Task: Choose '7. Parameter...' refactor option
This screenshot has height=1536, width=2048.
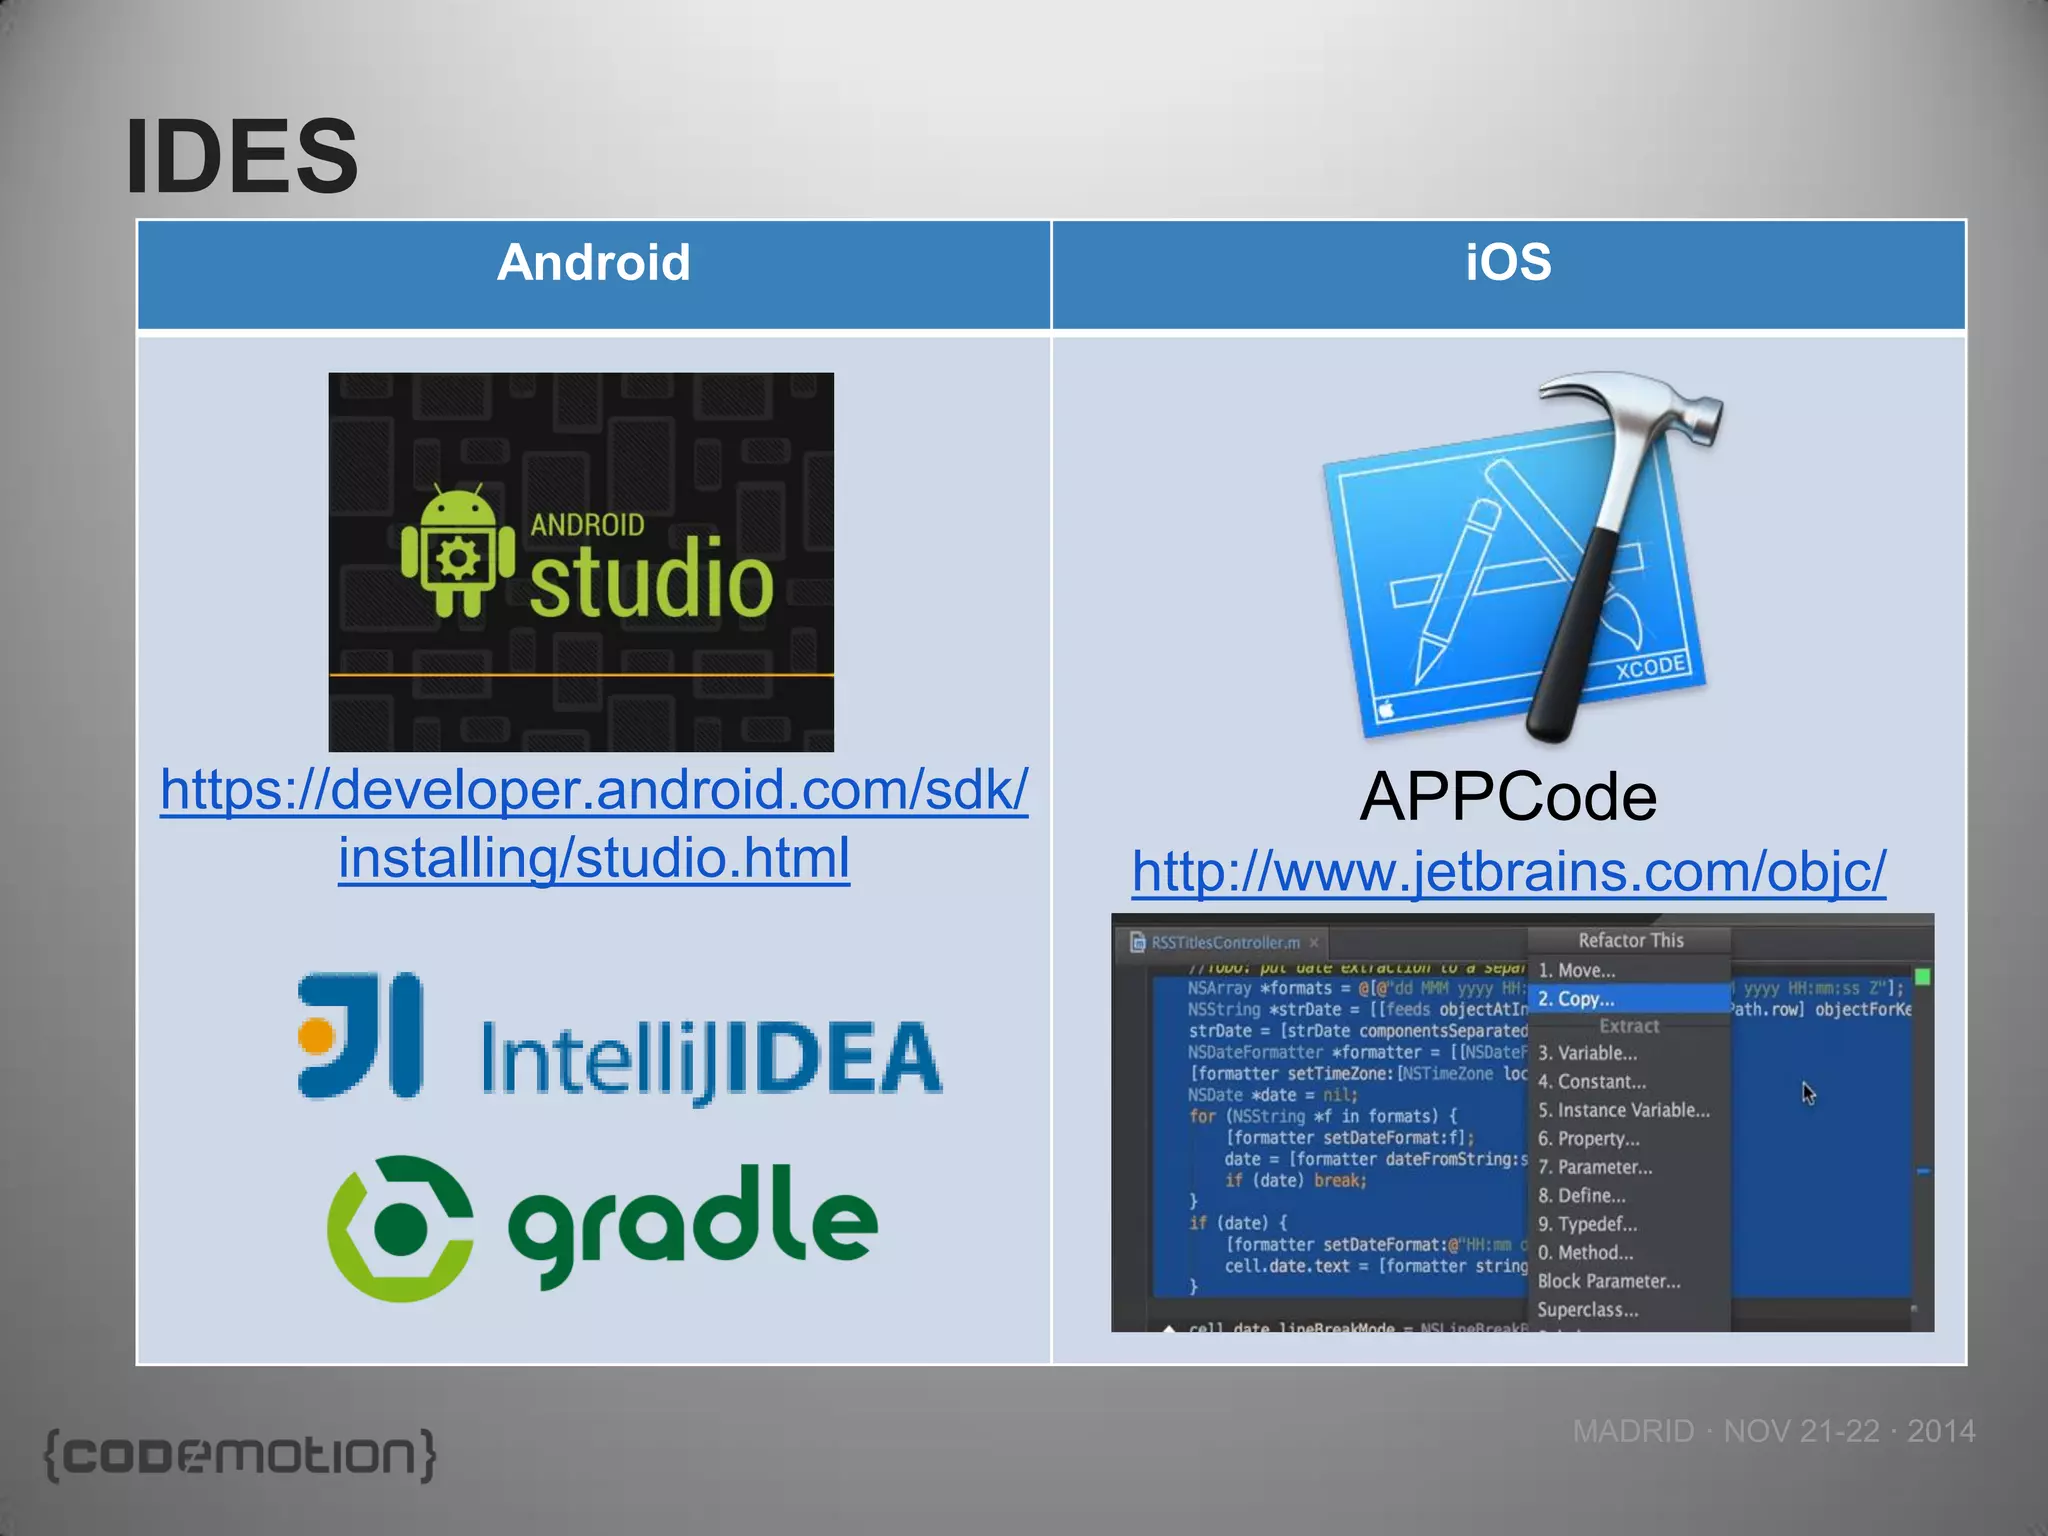Action: pos(1629,1167)
